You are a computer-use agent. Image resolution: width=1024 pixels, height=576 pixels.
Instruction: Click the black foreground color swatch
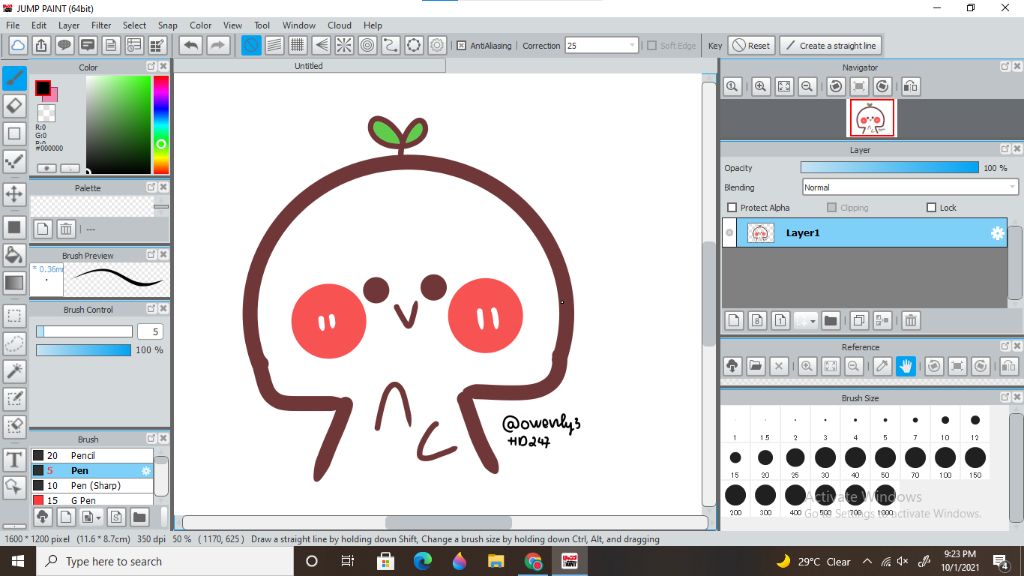(x=43, y=88)
